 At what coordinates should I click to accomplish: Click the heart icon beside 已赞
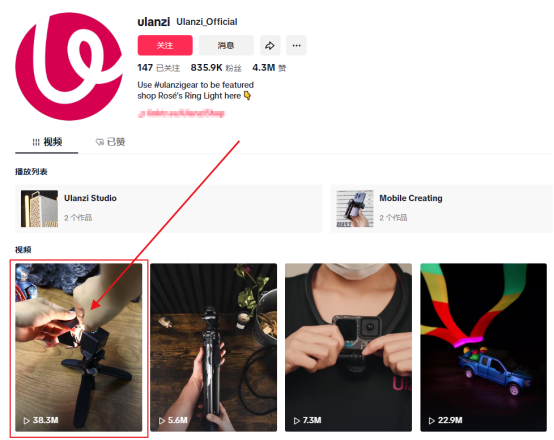point(100,142)
